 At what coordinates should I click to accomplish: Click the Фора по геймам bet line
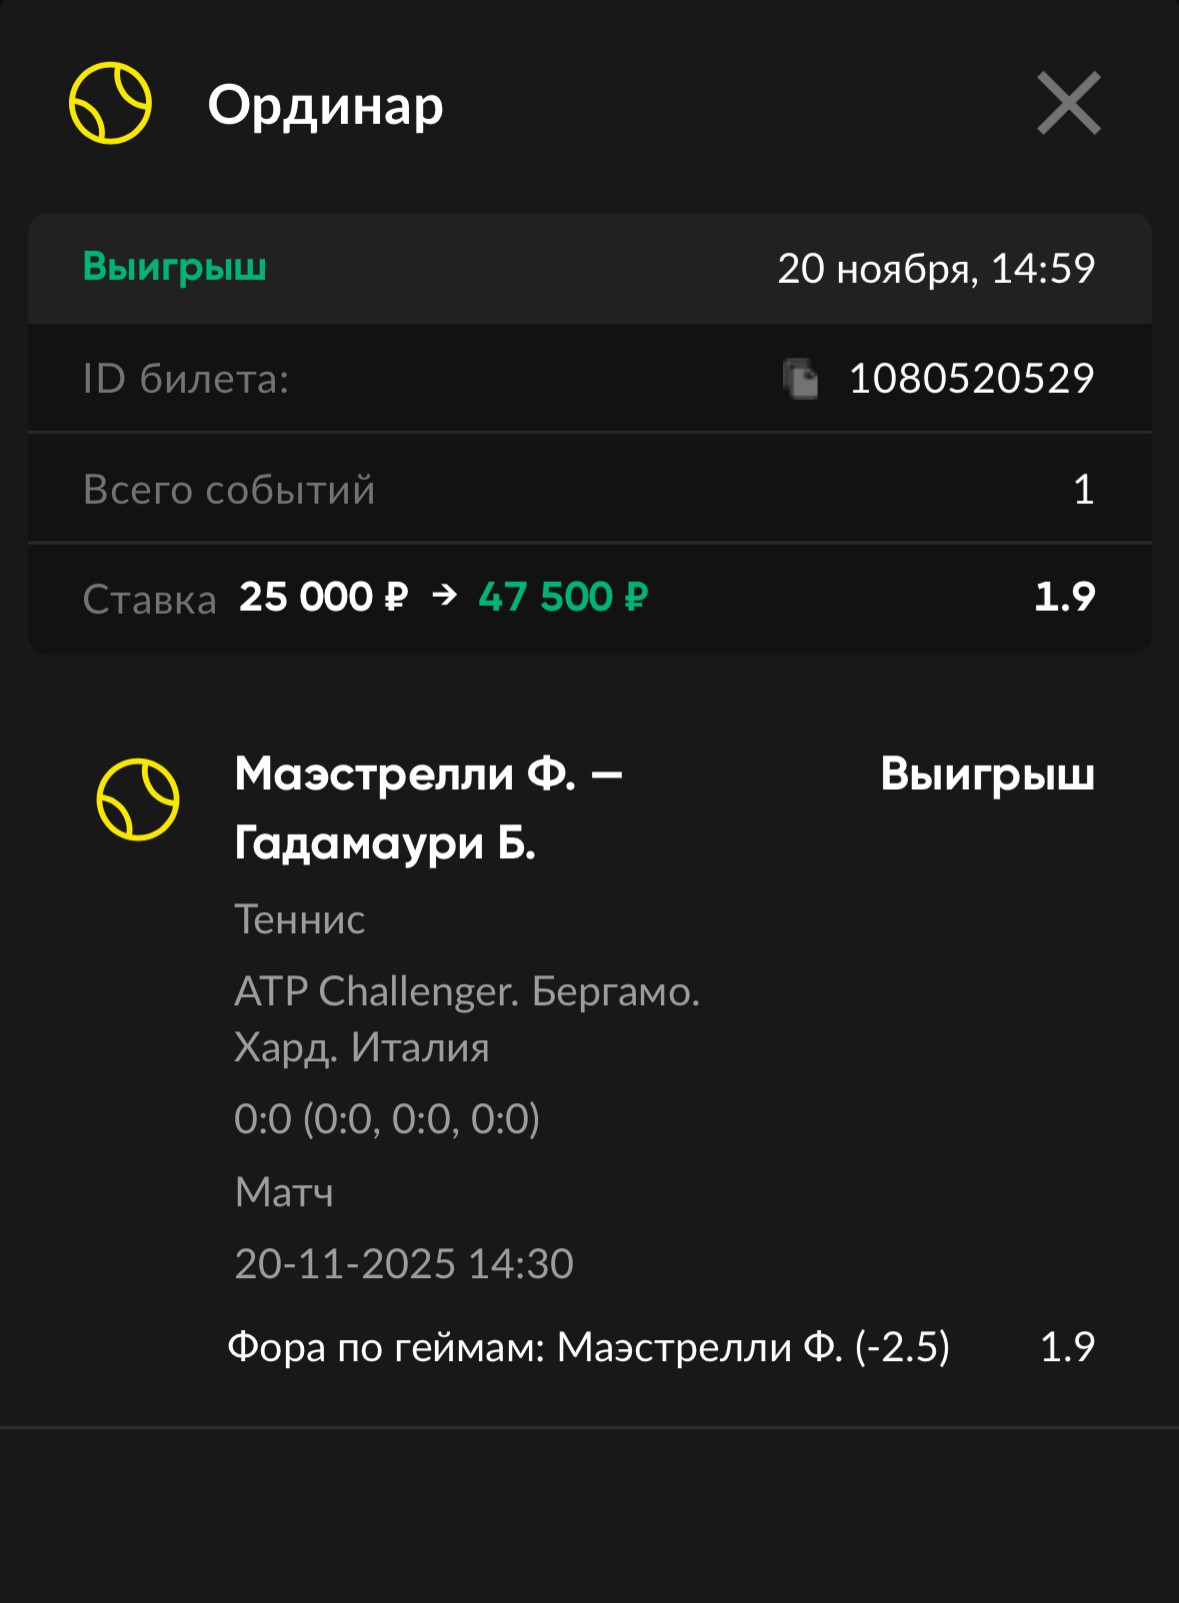click(x=588, y=1347)
